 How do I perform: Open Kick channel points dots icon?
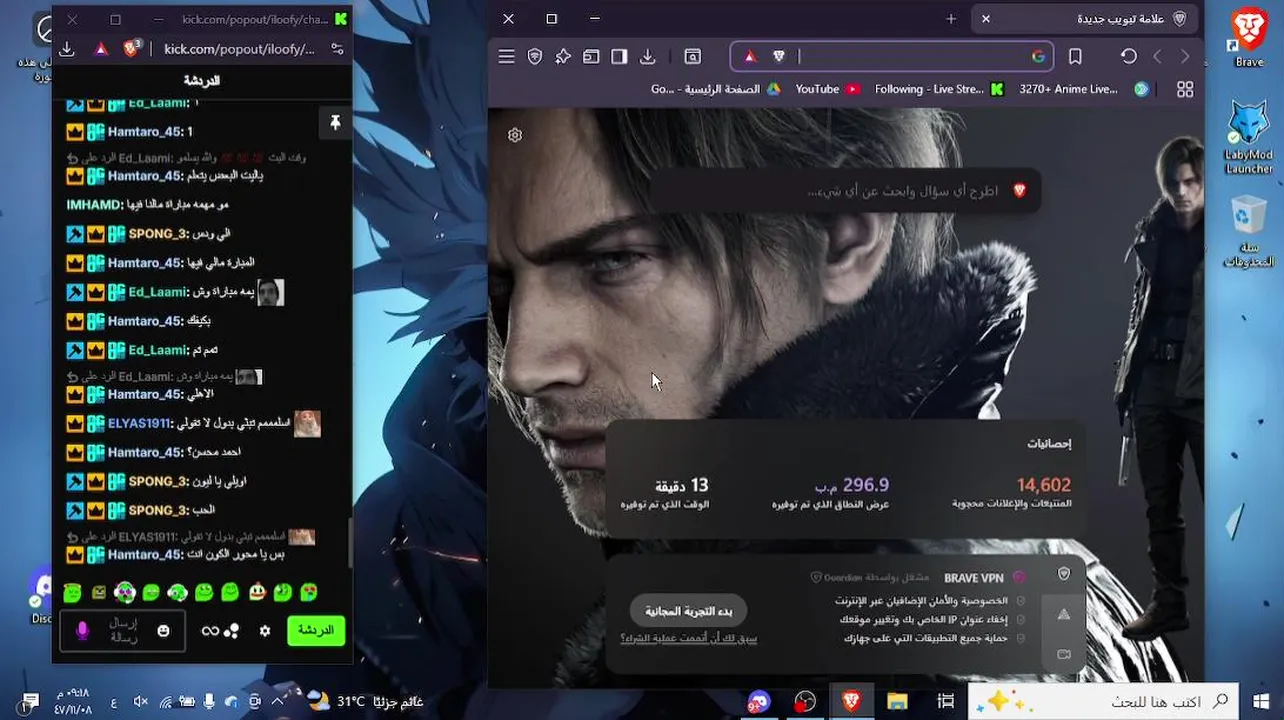[231, 631]
